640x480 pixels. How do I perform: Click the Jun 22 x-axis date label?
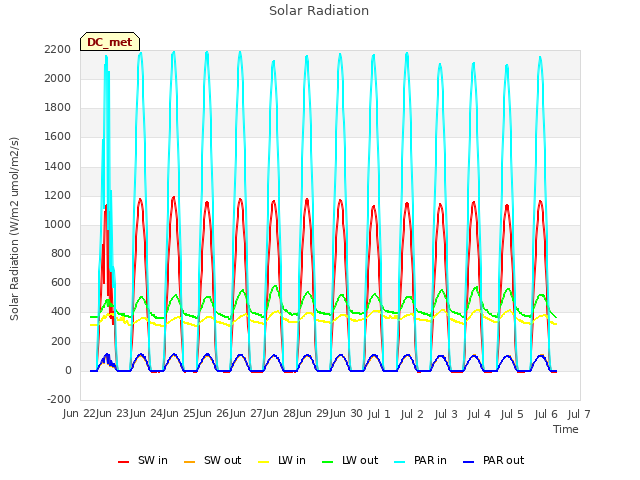point(79,413)
